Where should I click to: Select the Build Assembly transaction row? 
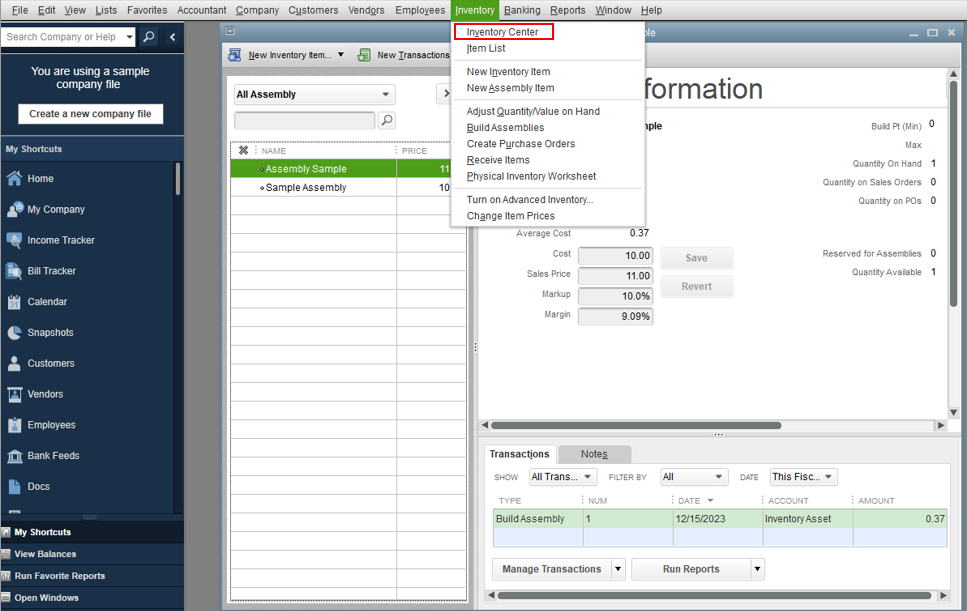(720, 519)
